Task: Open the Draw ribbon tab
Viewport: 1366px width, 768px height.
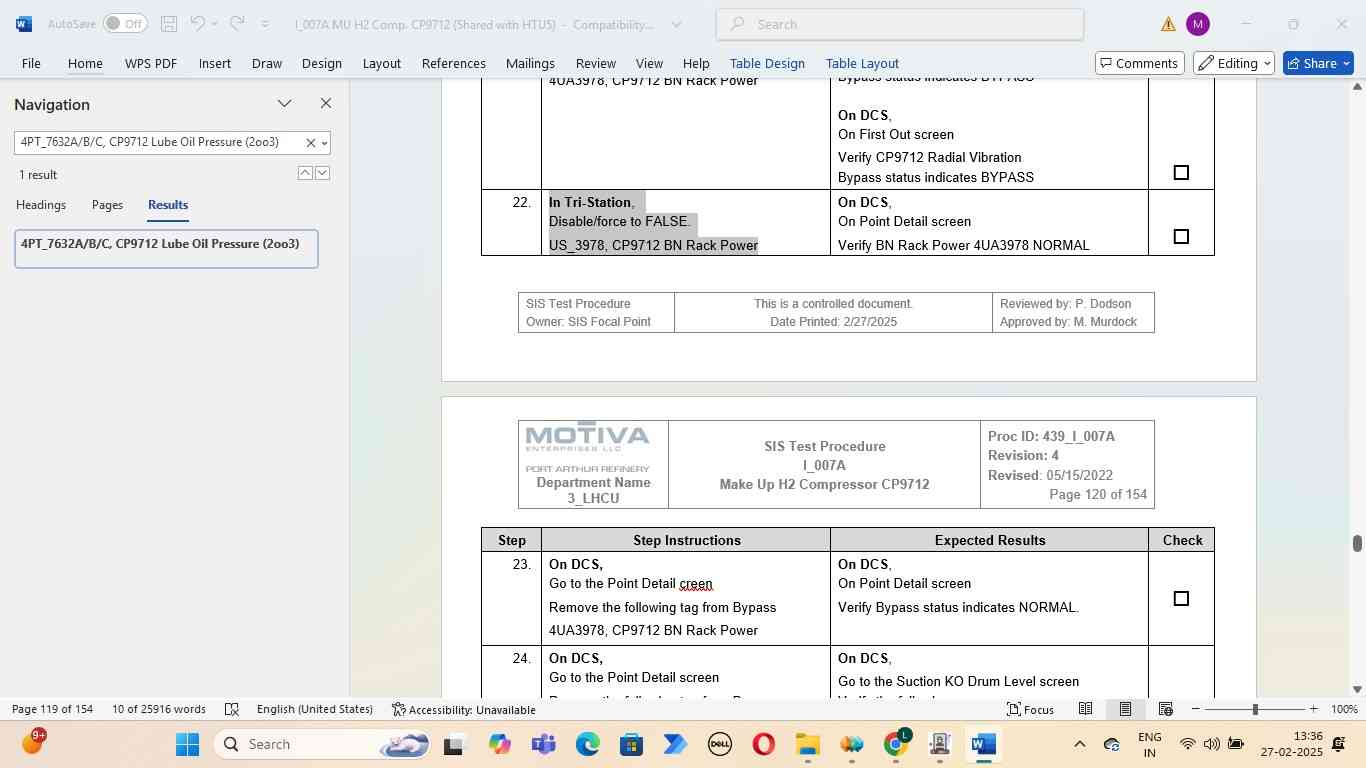Action: click(267, 63)
